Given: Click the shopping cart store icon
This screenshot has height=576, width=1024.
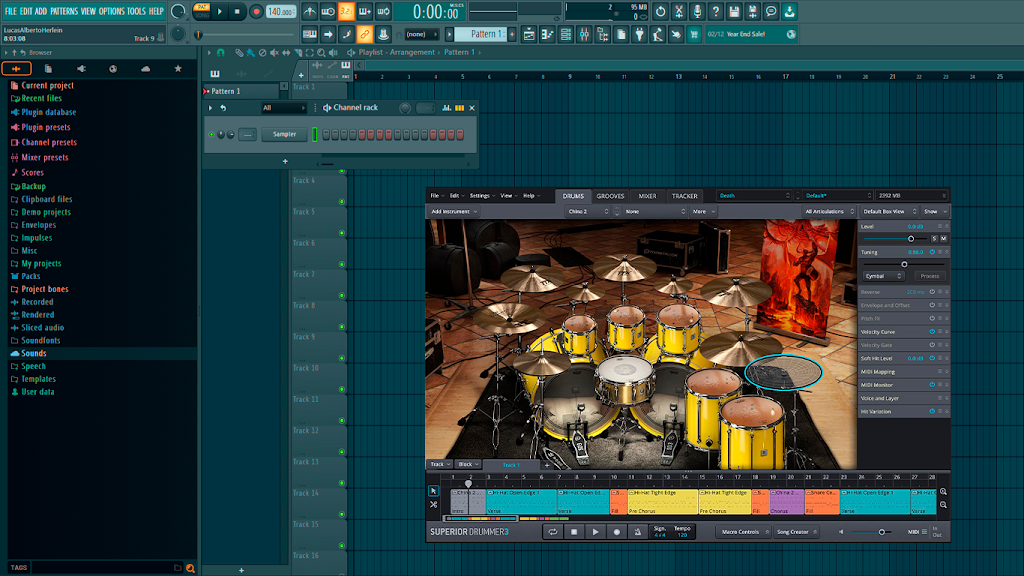Looking at the screenshot, I should (694, 34).
